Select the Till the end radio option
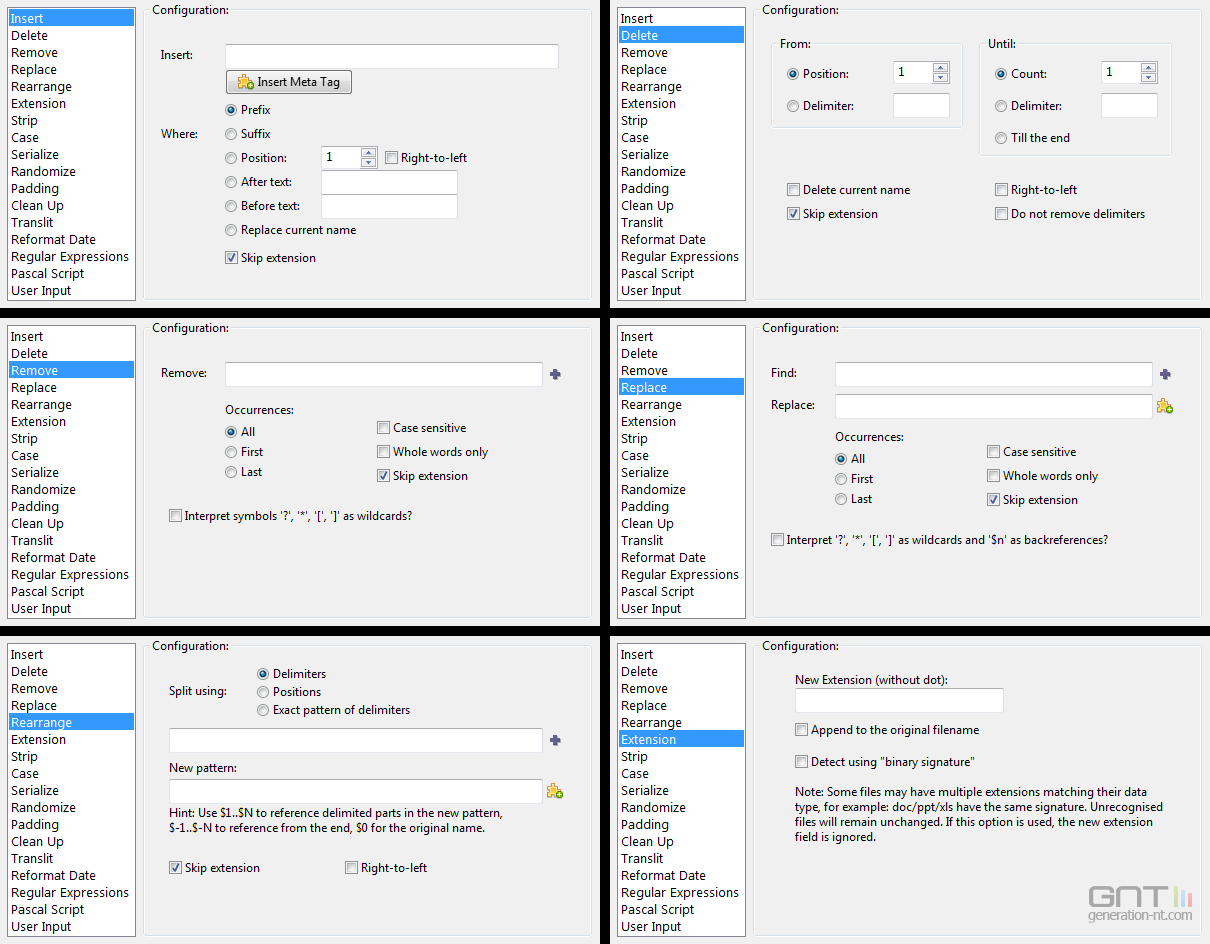This screenshot has height=944, width=1210. pos(1001,138)
